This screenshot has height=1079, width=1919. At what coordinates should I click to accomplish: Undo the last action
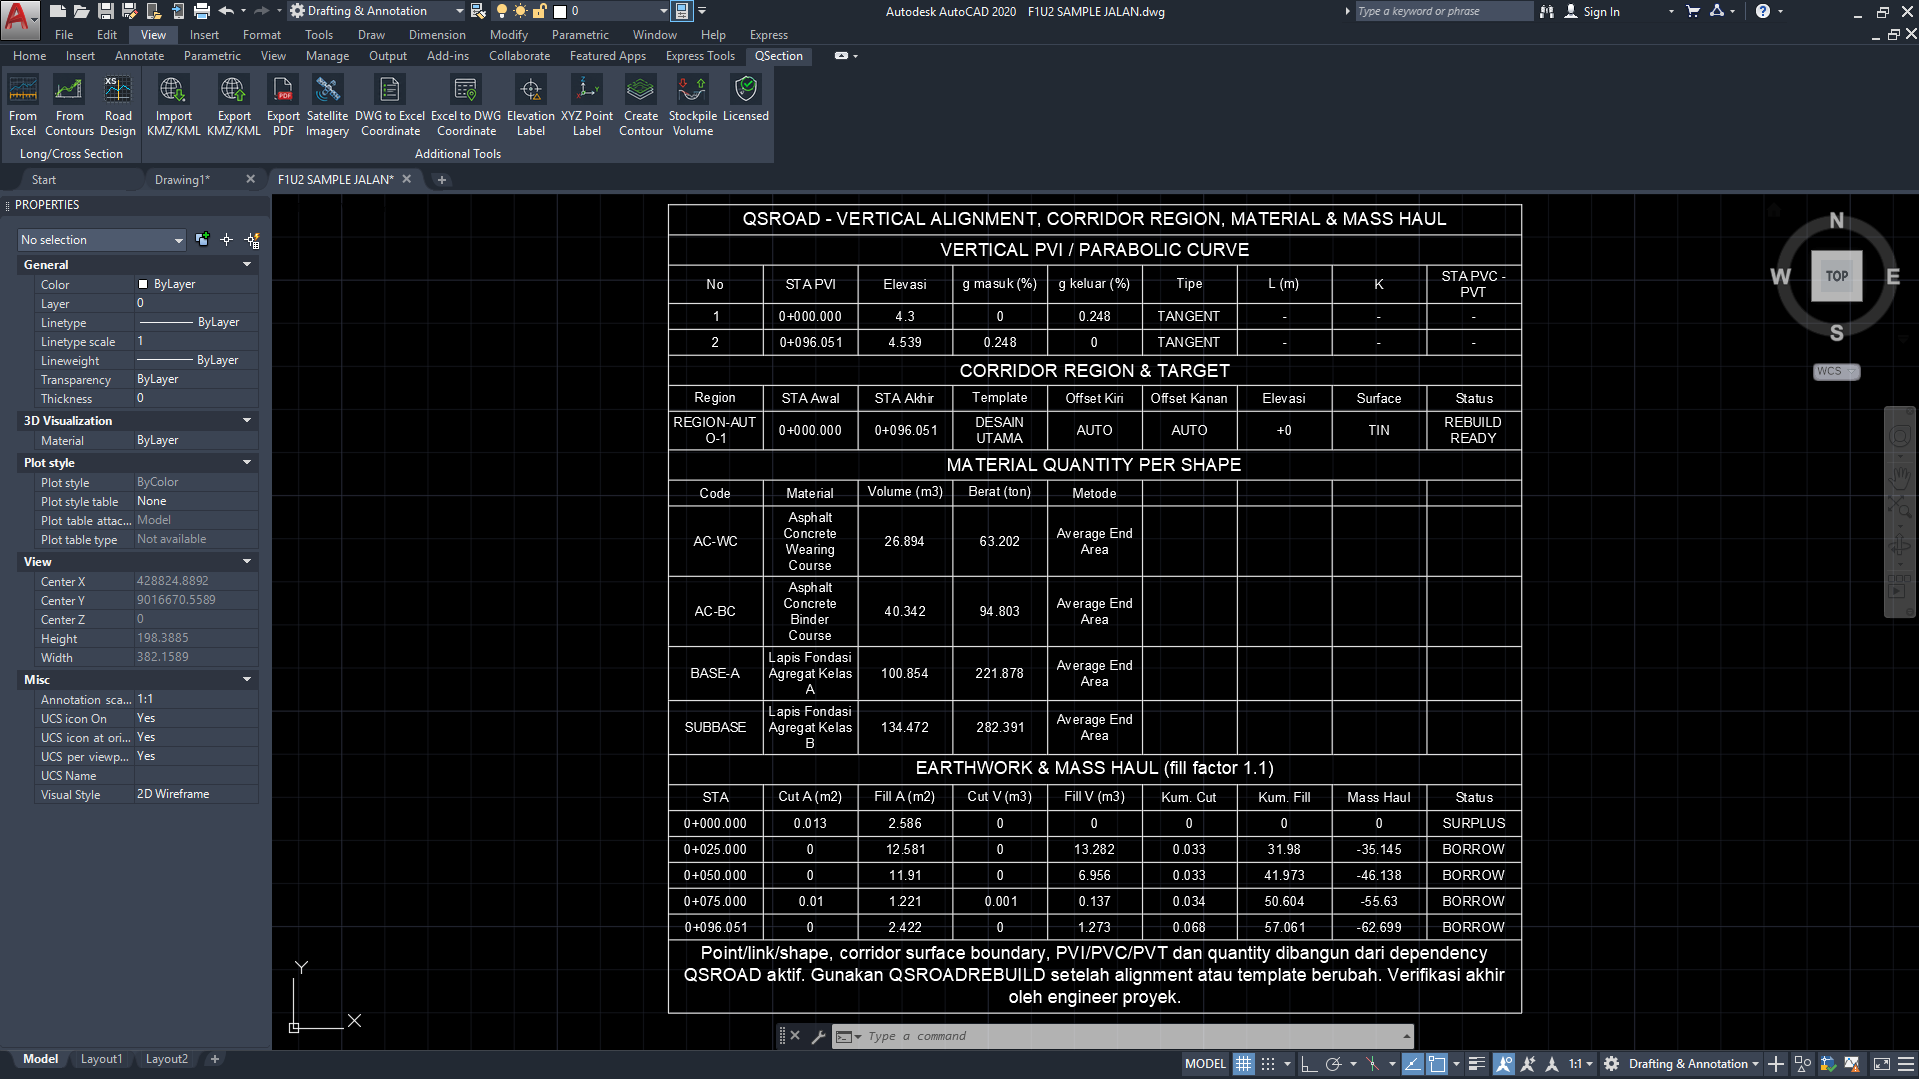click(227, 11)
